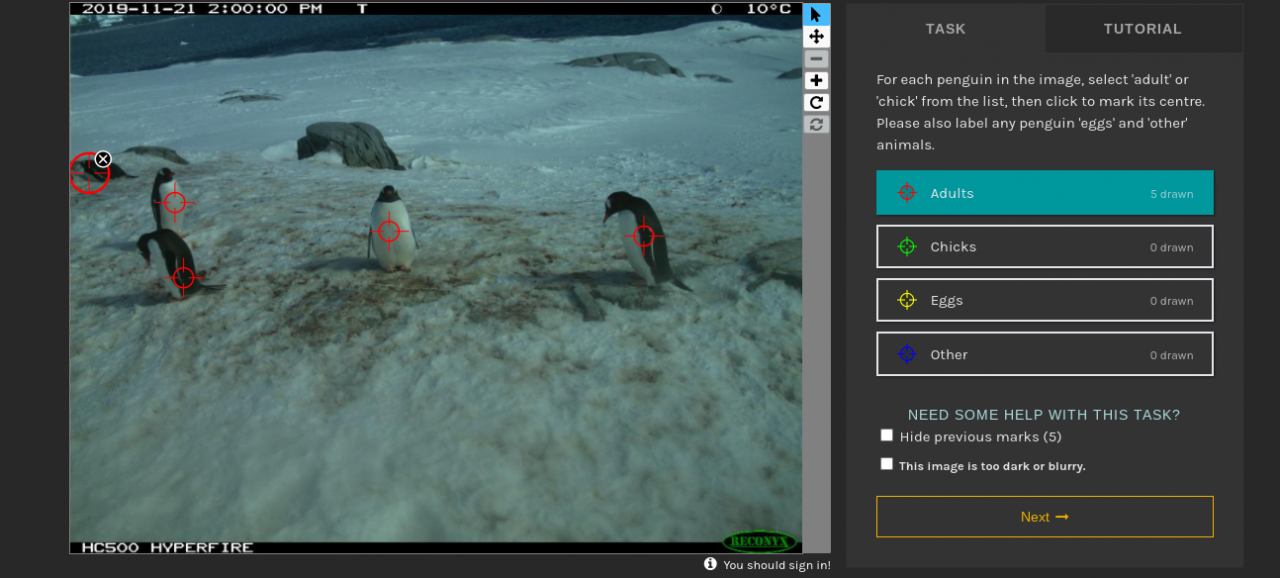Screen dimensions: 1280x578
Task: Click the green Chicks crosshair icon
Action: (x=907, y=246)
